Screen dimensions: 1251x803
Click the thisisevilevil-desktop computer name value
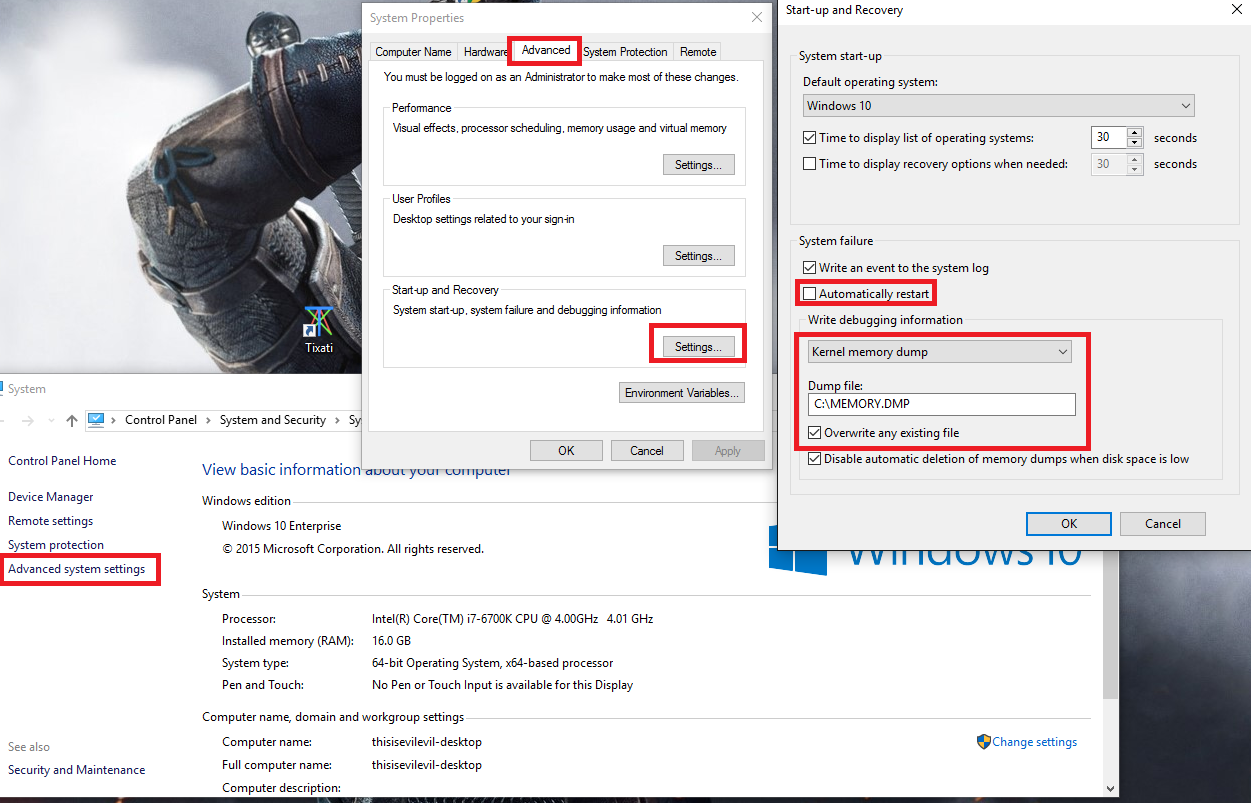pos(427,742)
